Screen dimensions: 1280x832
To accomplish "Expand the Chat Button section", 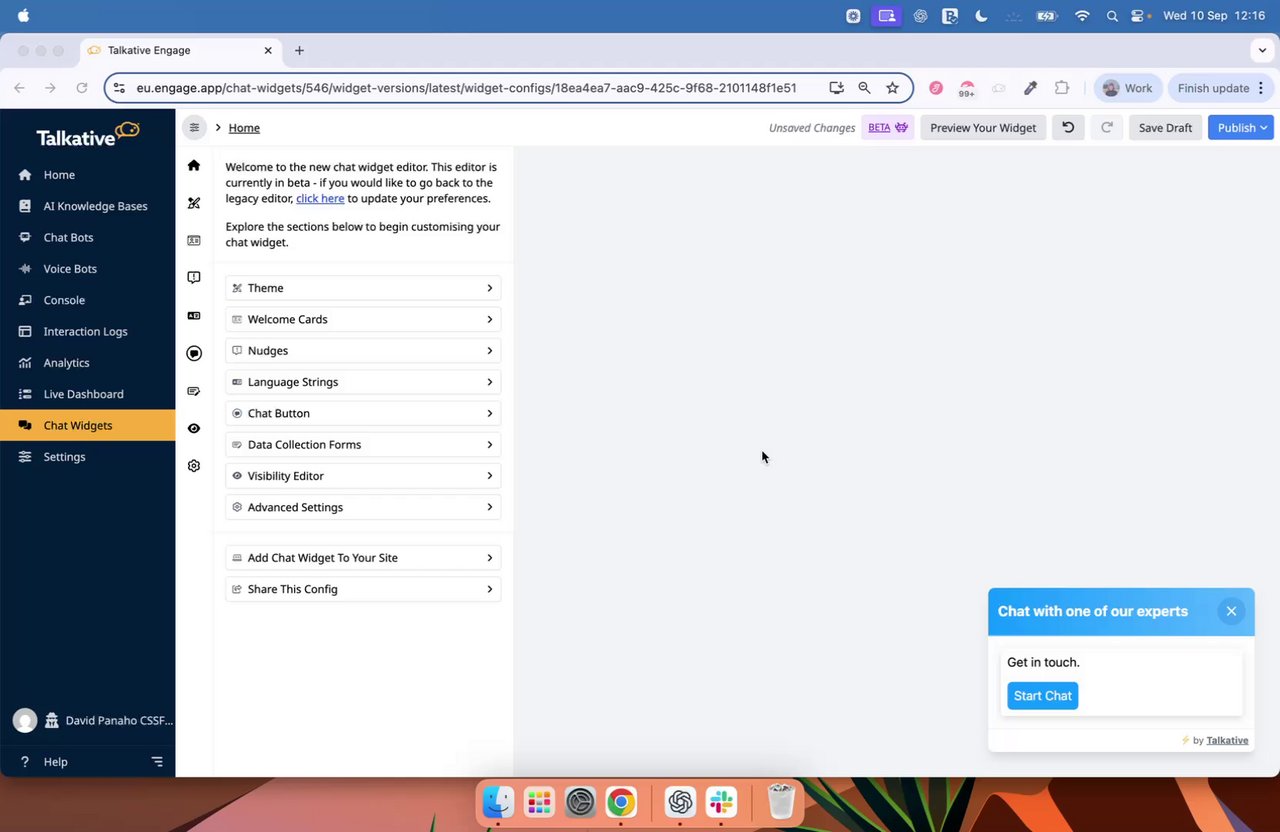I will tap(363, 413).
